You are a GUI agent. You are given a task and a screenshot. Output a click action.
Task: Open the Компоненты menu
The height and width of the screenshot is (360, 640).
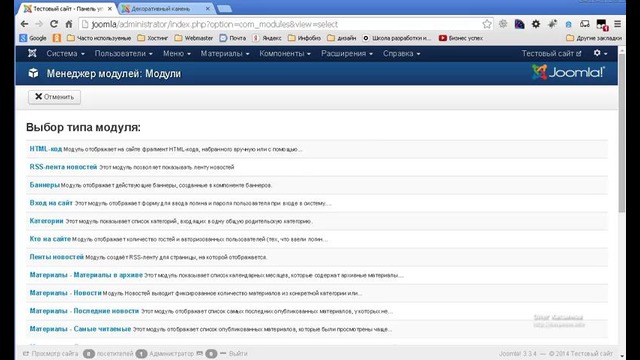(285, 53)
